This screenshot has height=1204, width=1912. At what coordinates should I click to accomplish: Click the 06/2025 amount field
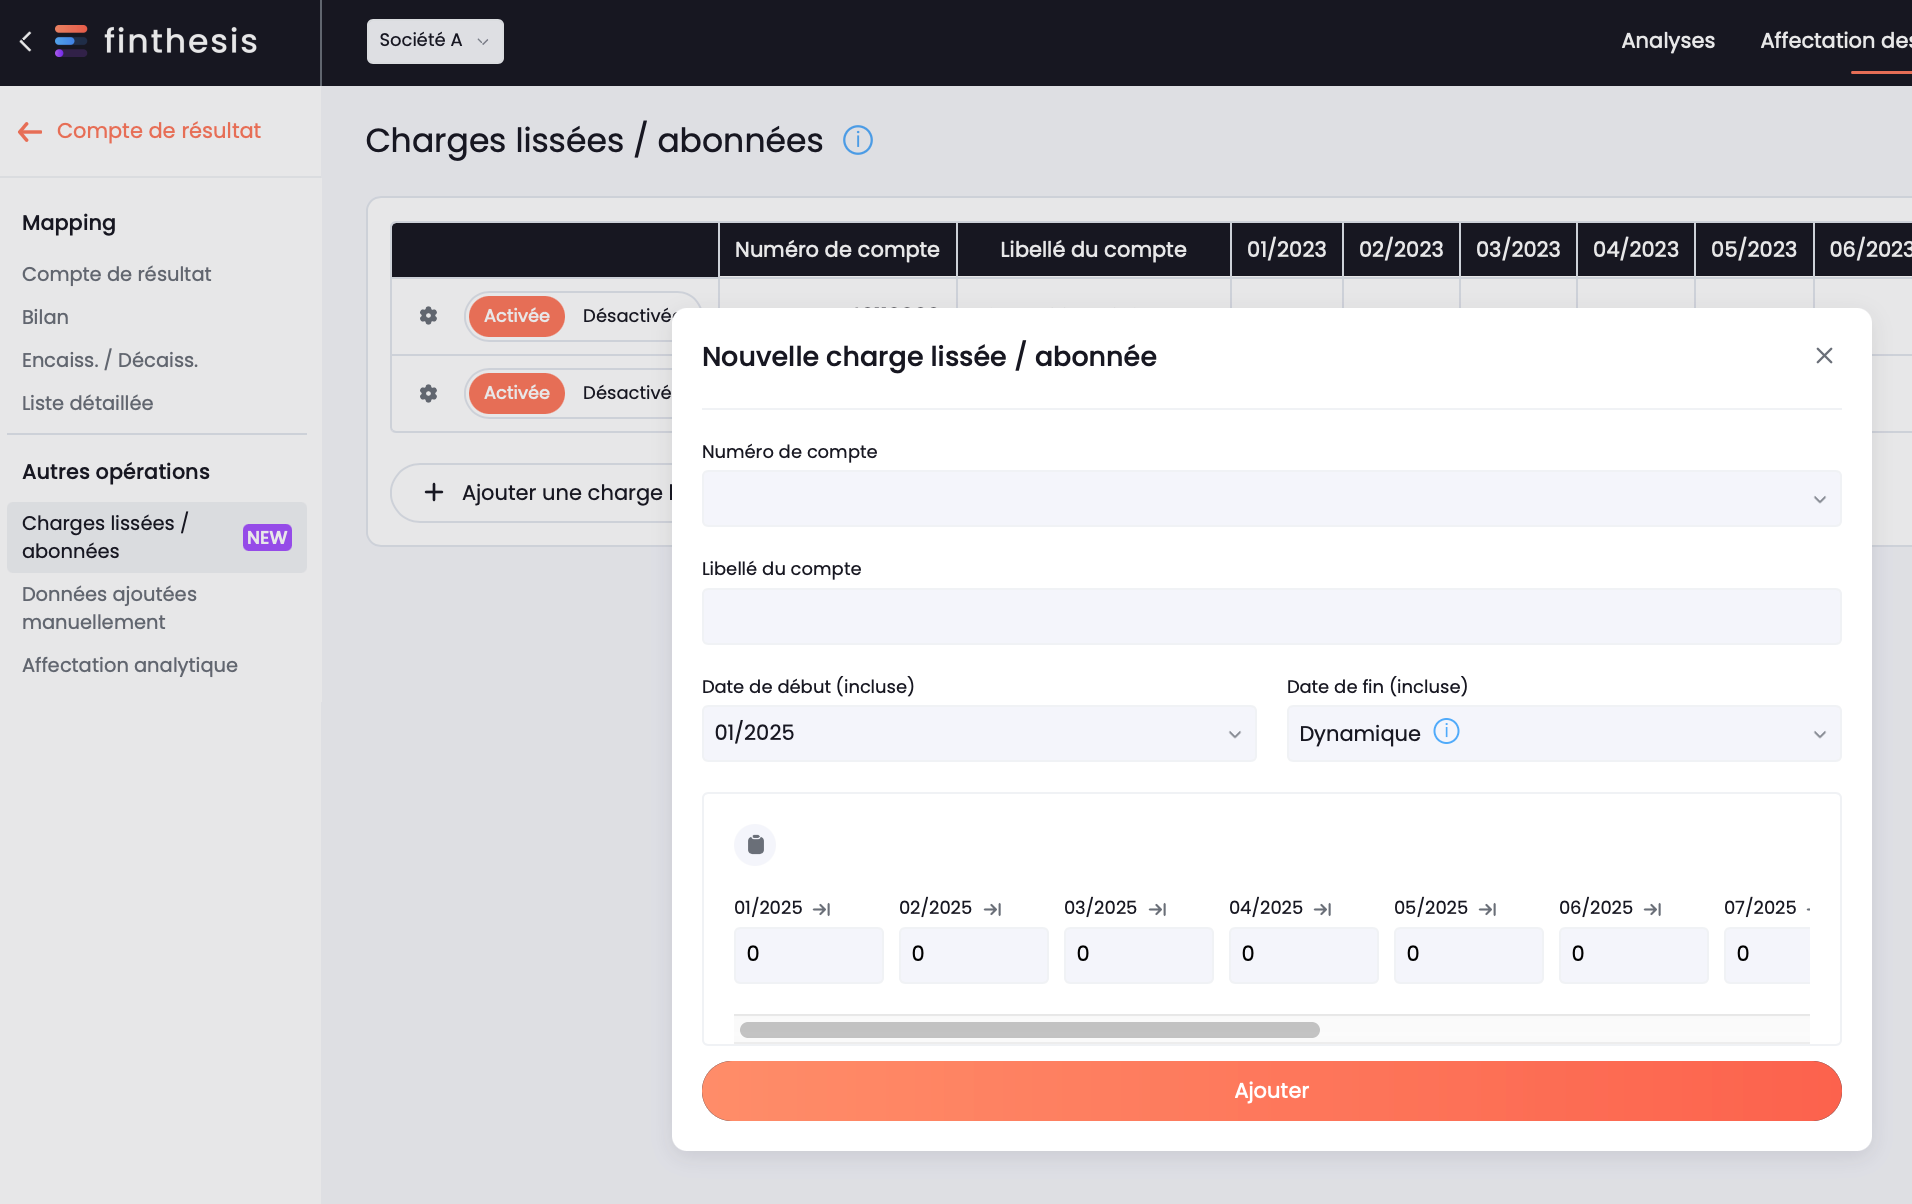coord(1634,955)
